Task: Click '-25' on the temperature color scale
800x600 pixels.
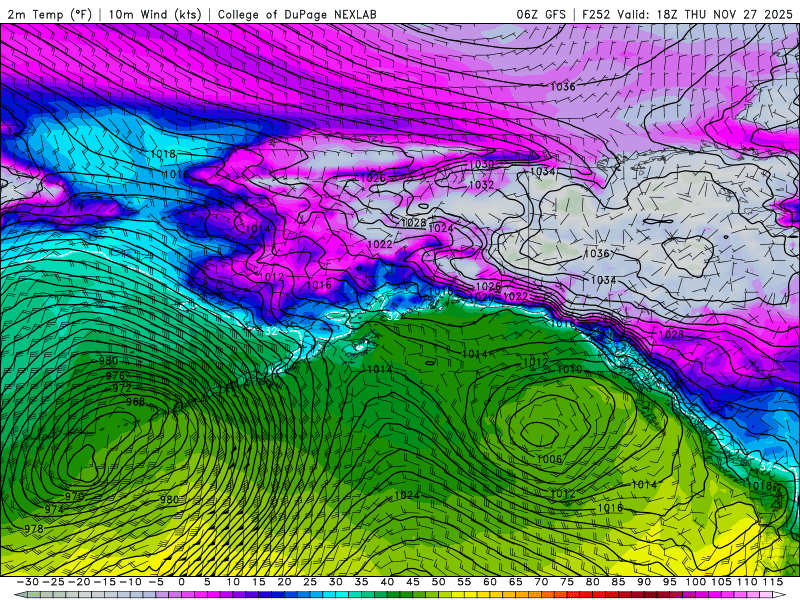Action: pyautogui.click(x=53, y=582)
